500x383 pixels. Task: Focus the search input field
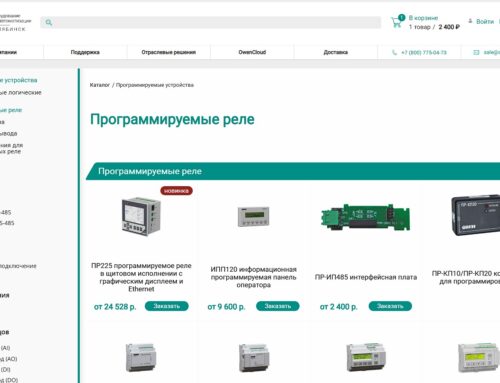[x=211, y=23]
